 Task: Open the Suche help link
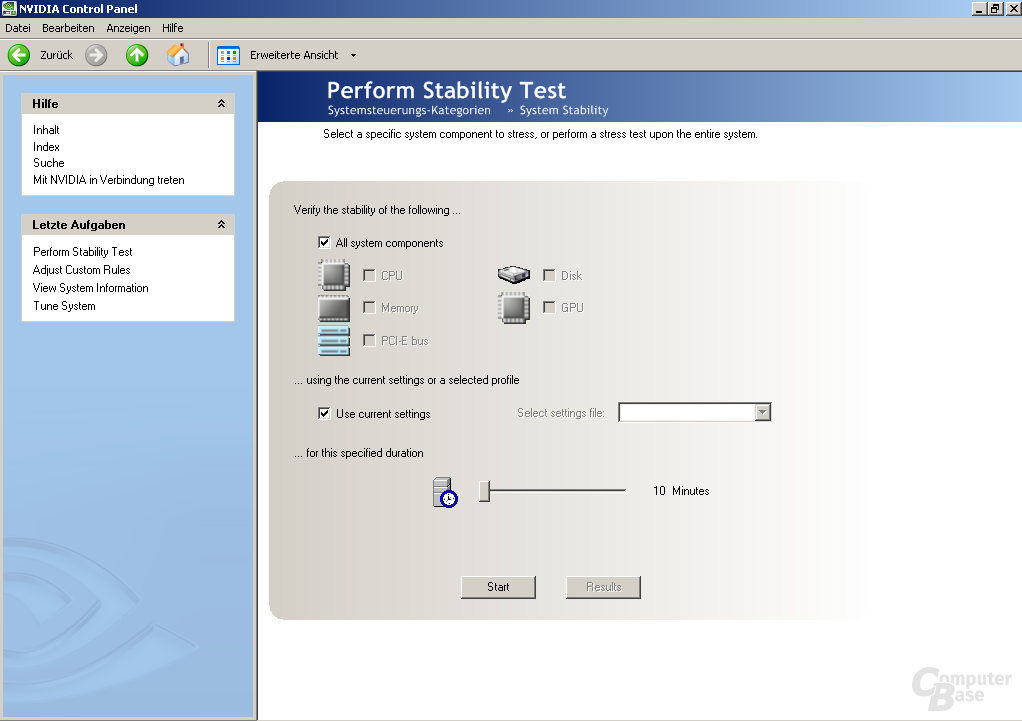coord(49,163)
